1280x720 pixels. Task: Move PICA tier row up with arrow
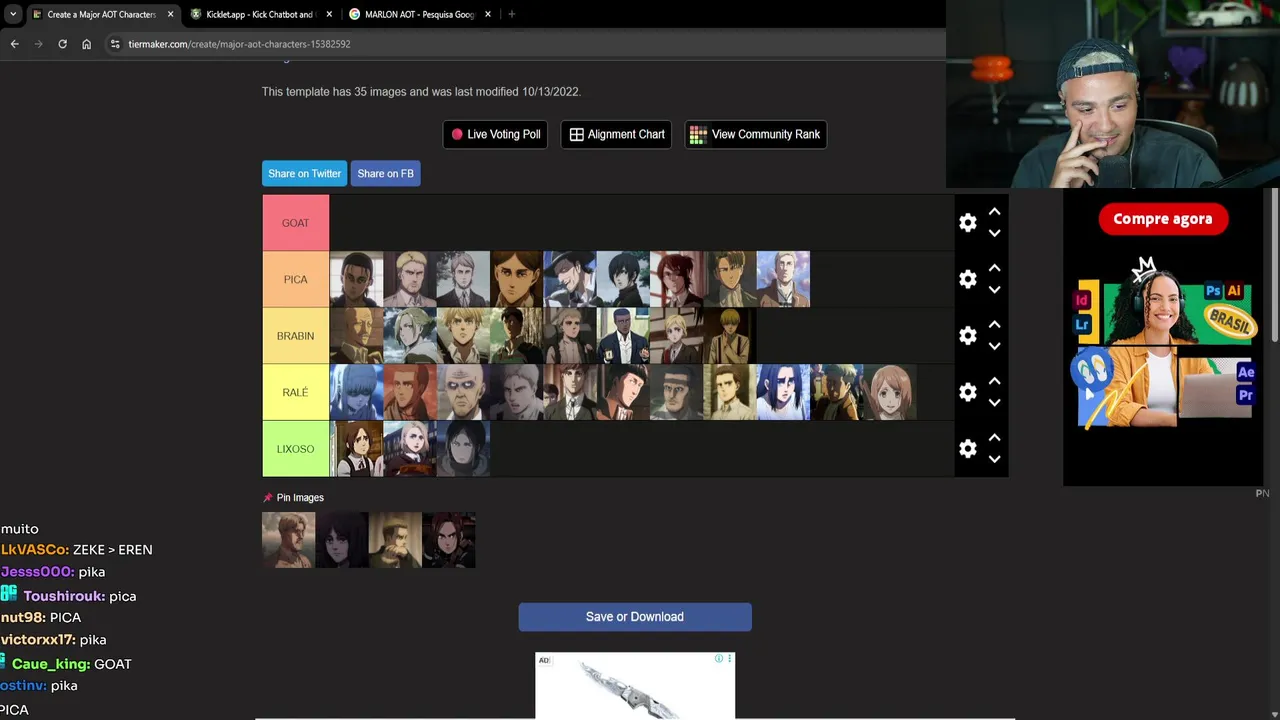point(994,268)
